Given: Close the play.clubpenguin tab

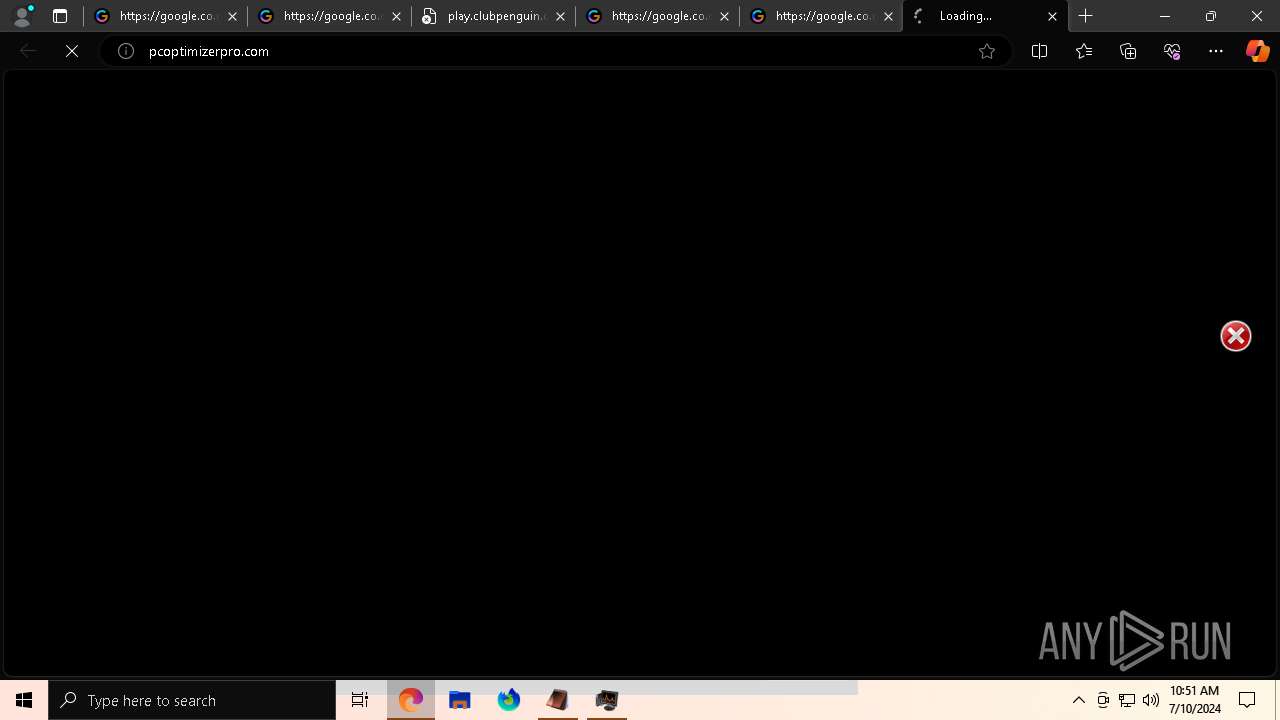Looking at the screenshot, I should pos(560,16).
